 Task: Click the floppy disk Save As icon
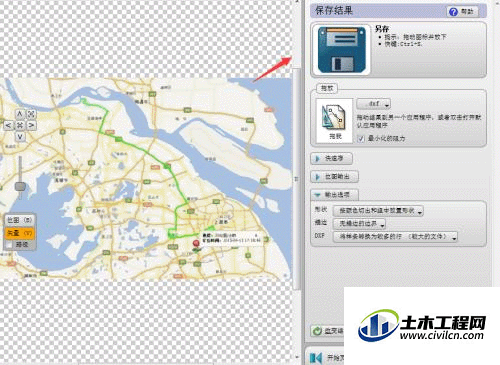pyautogui.click(x=341, y=50)
